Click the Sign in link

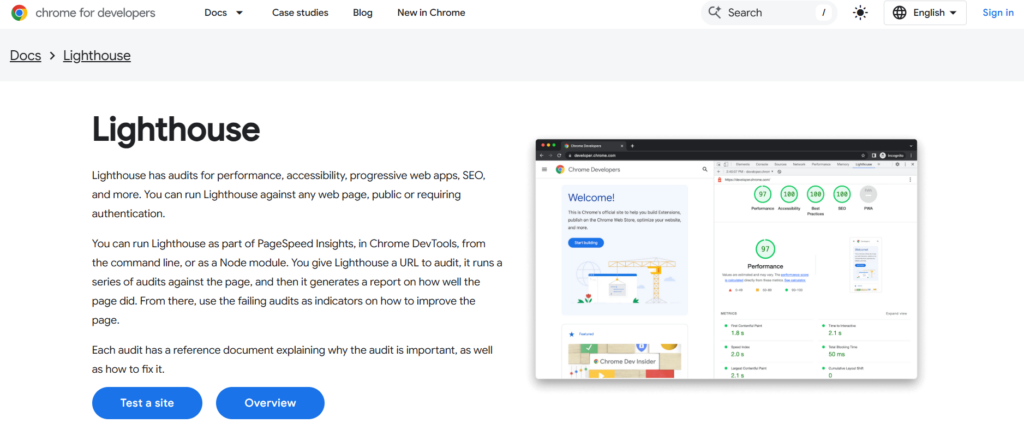coord(998,12)
